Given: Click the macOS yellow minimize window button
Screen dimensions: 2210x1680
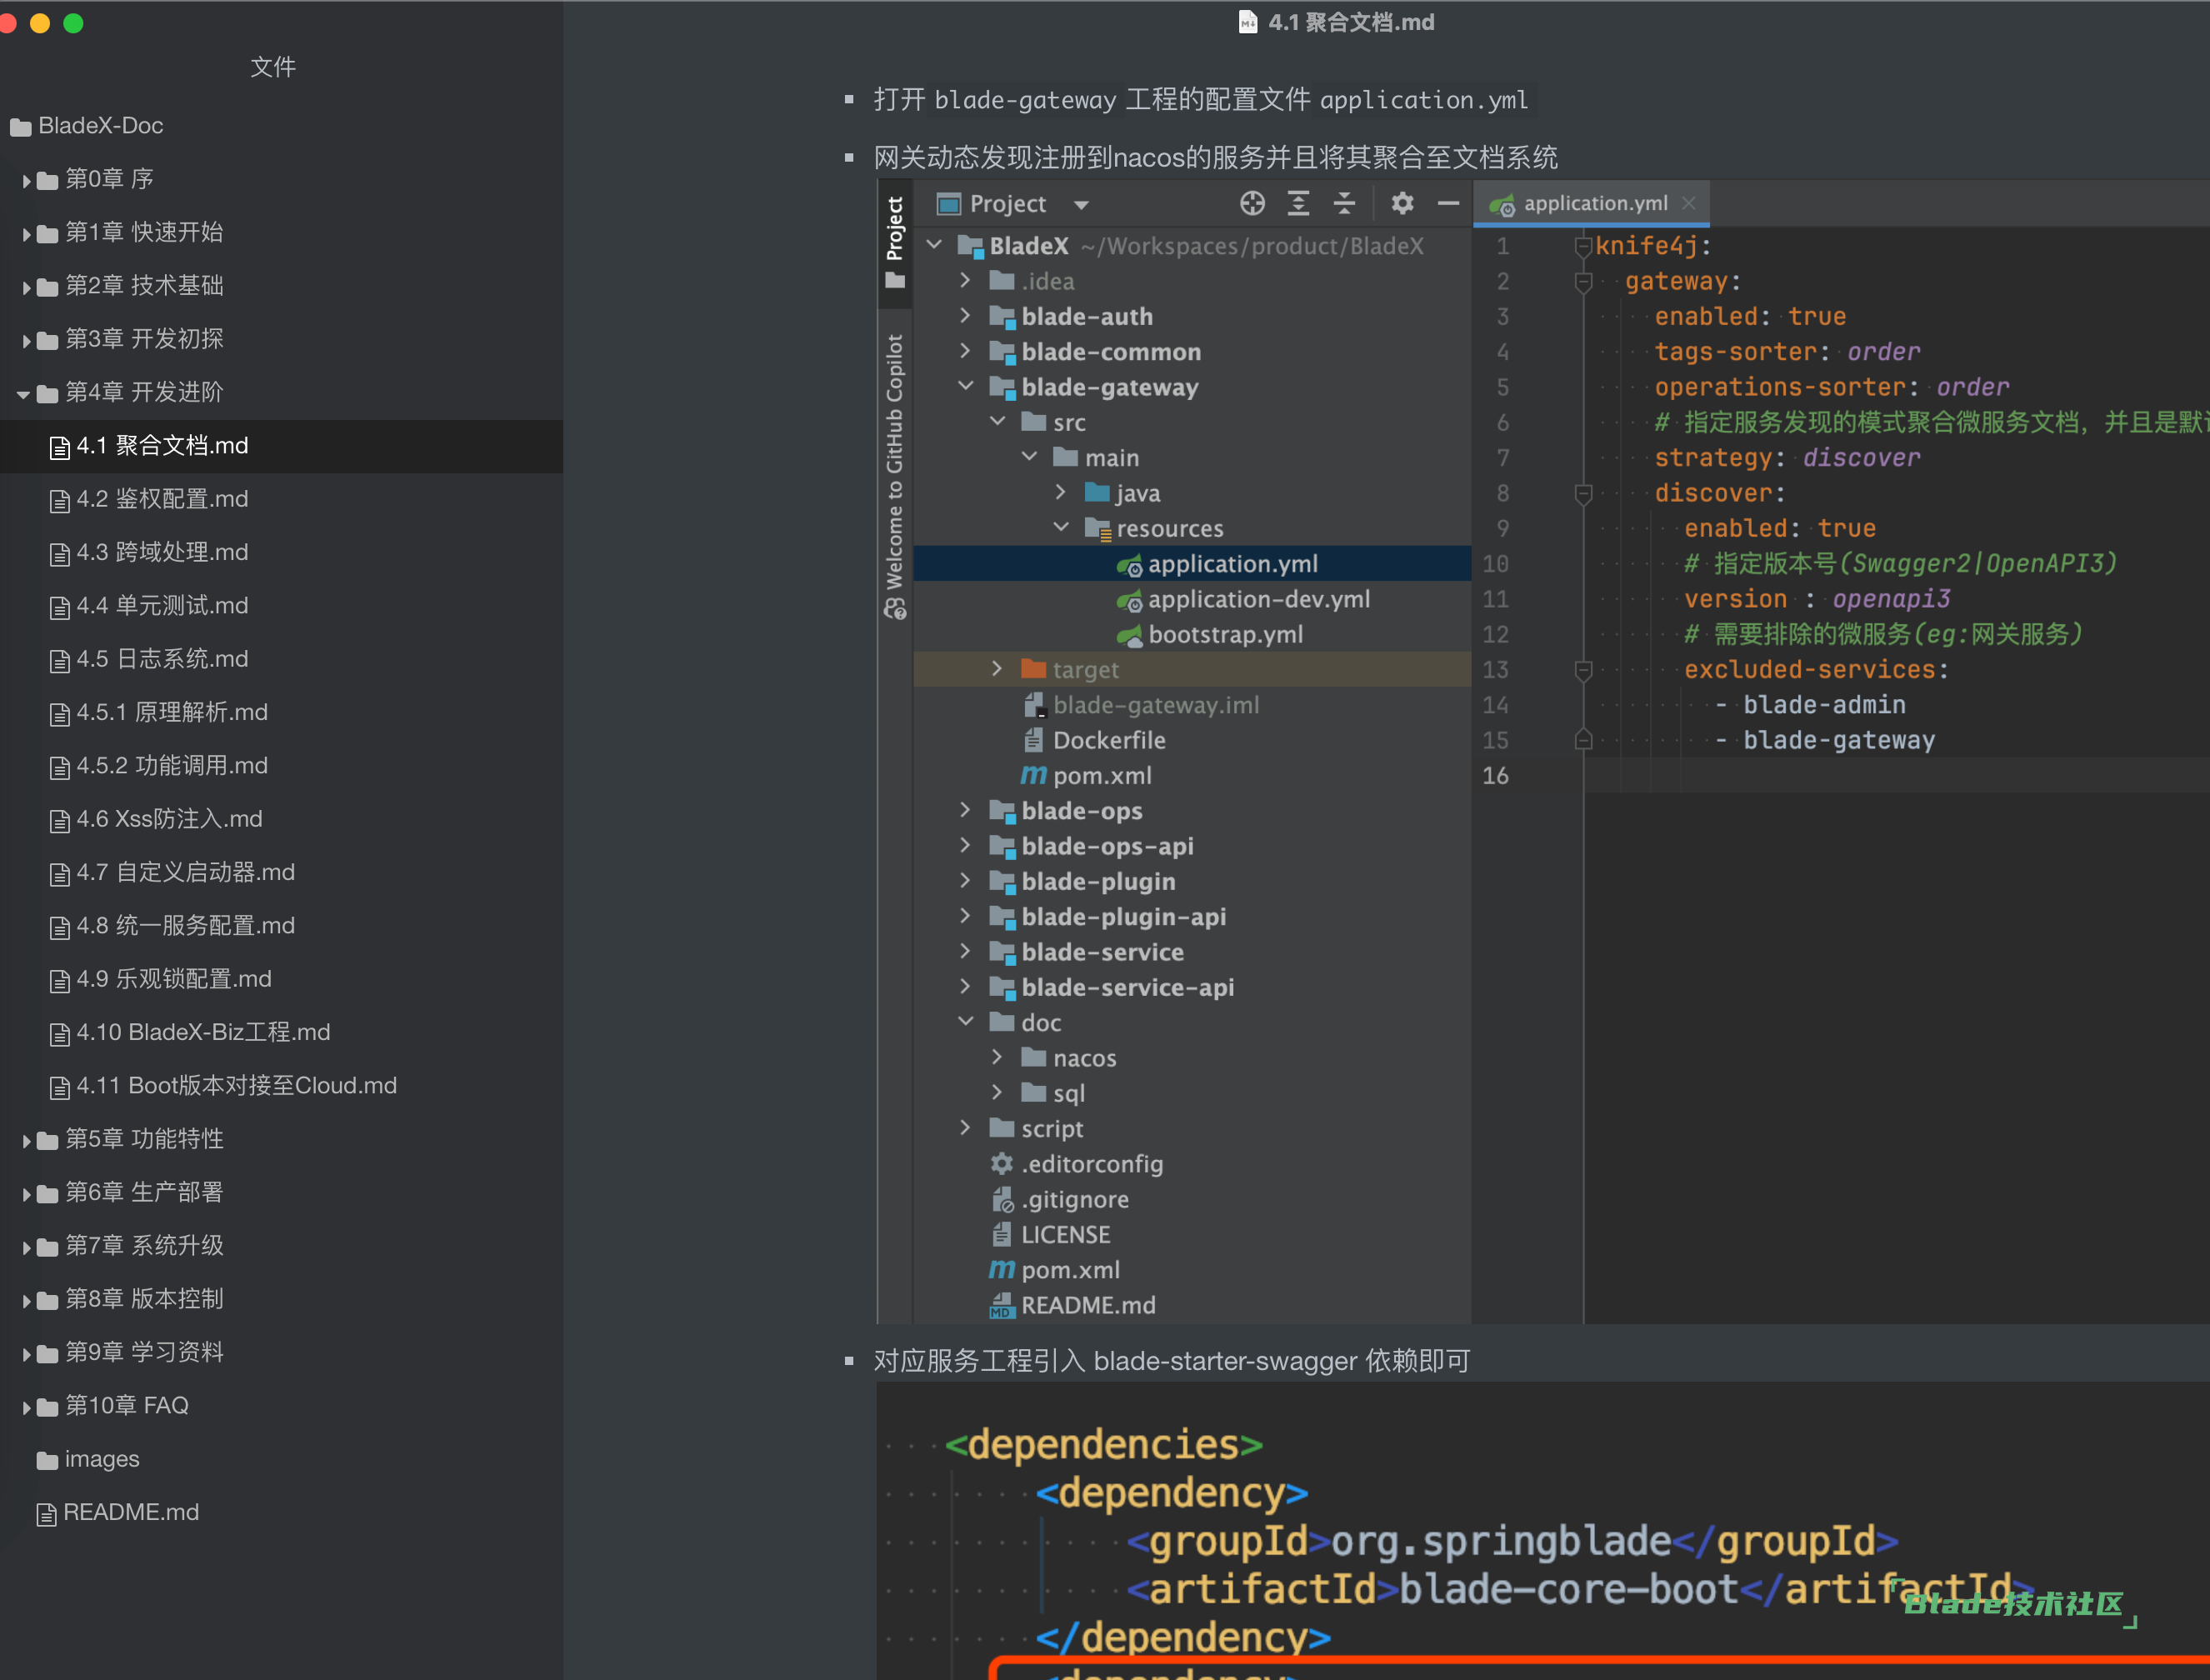Looking at the screenshot, I should [x=40, y=23].
